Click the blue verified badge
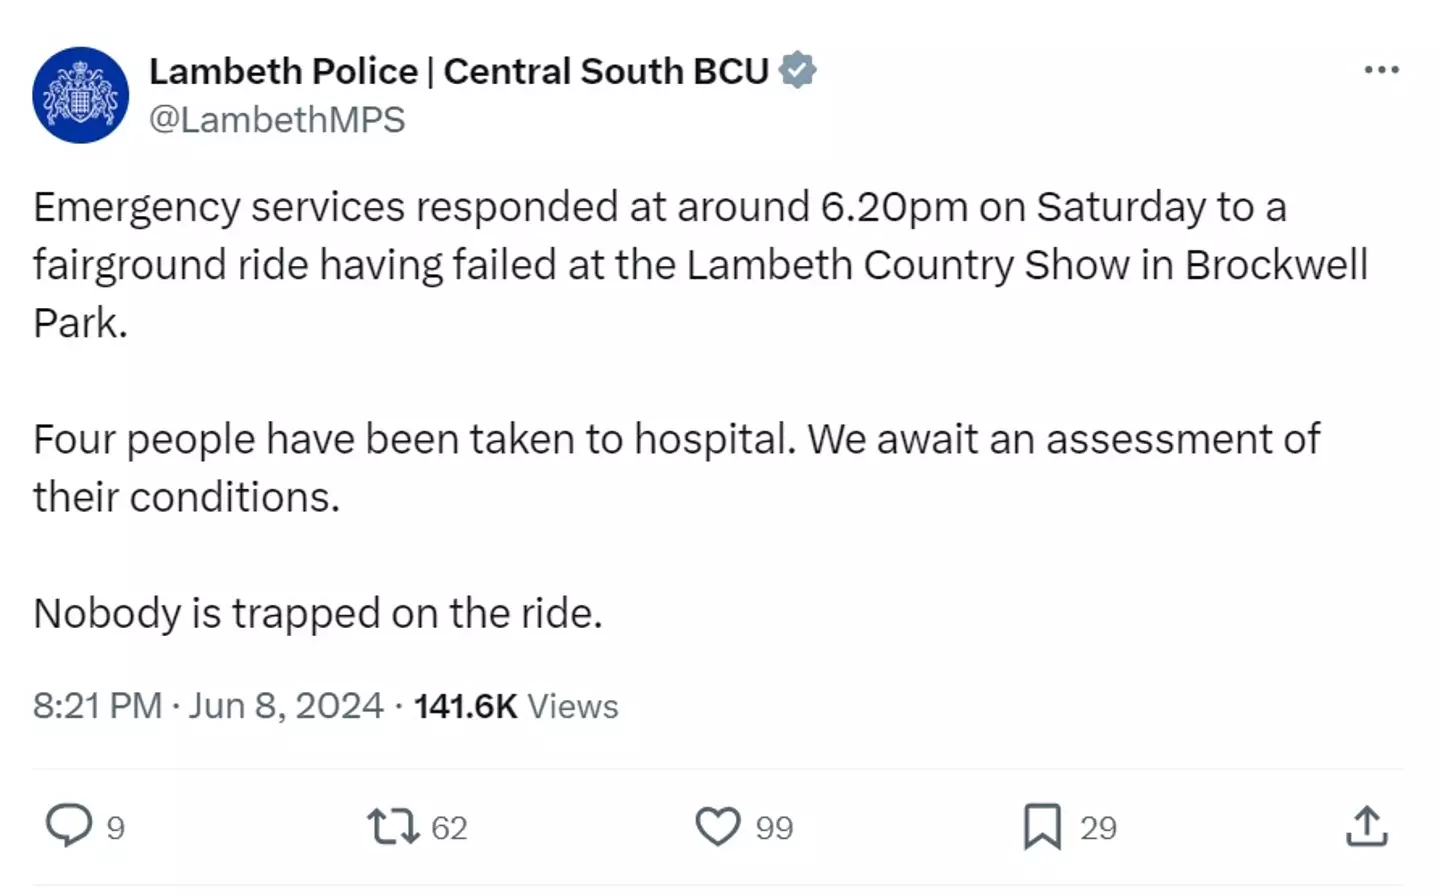The image size is (1440, 894). pos(798,70)
